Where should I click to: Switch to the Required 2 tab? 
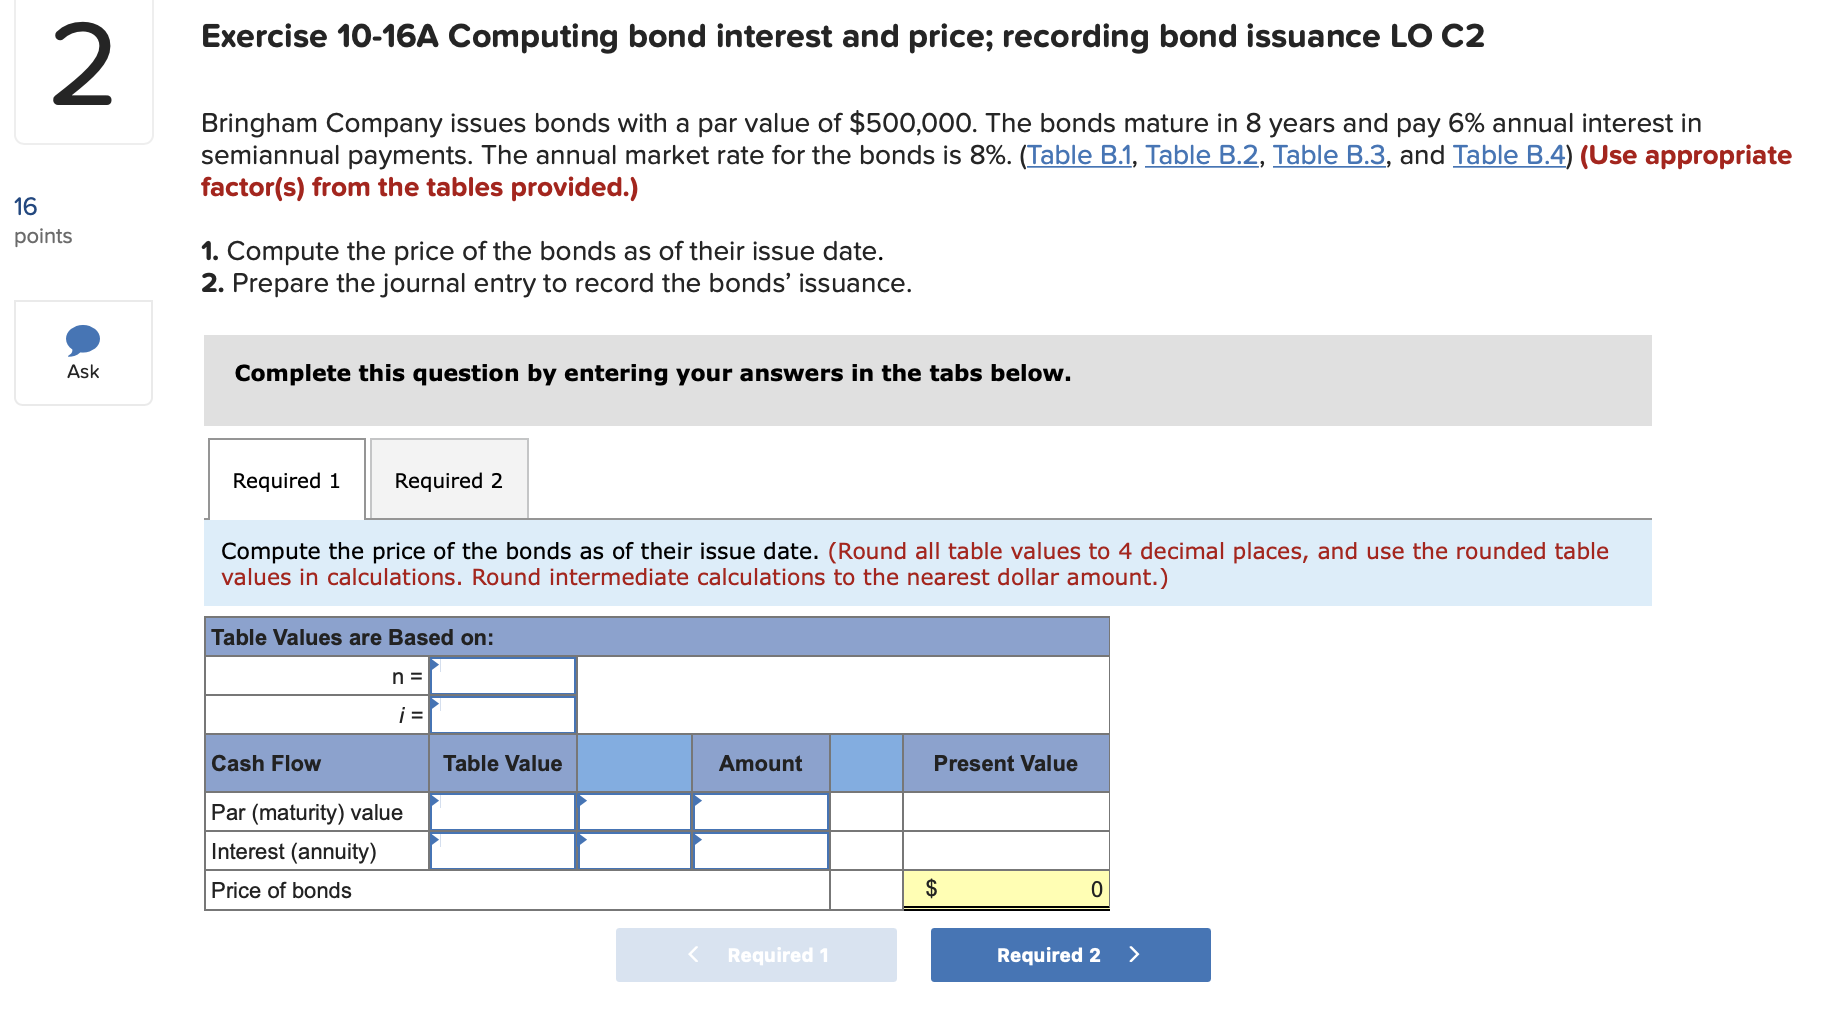click(447, 480)
